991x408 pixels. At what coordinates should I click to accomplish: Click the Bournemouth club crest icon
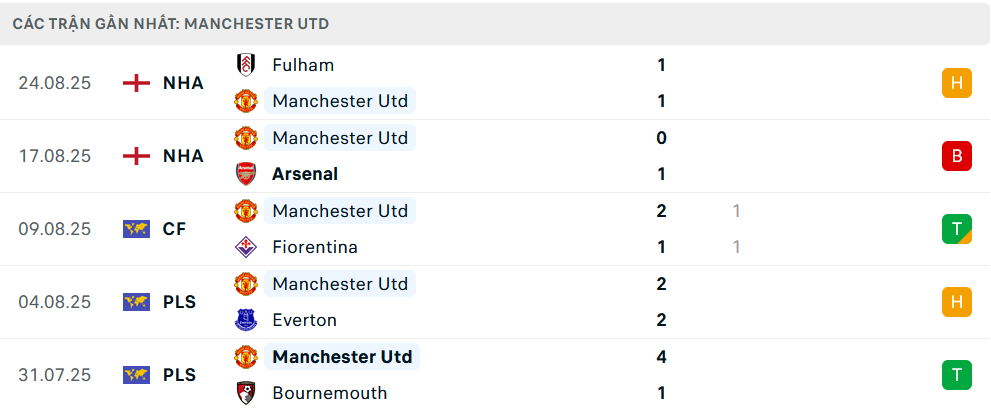tap(245, 393)
